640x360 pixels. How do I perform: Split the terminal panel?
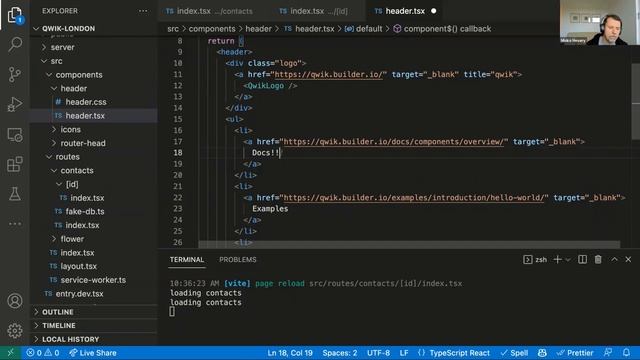click(x=582, y=260)
